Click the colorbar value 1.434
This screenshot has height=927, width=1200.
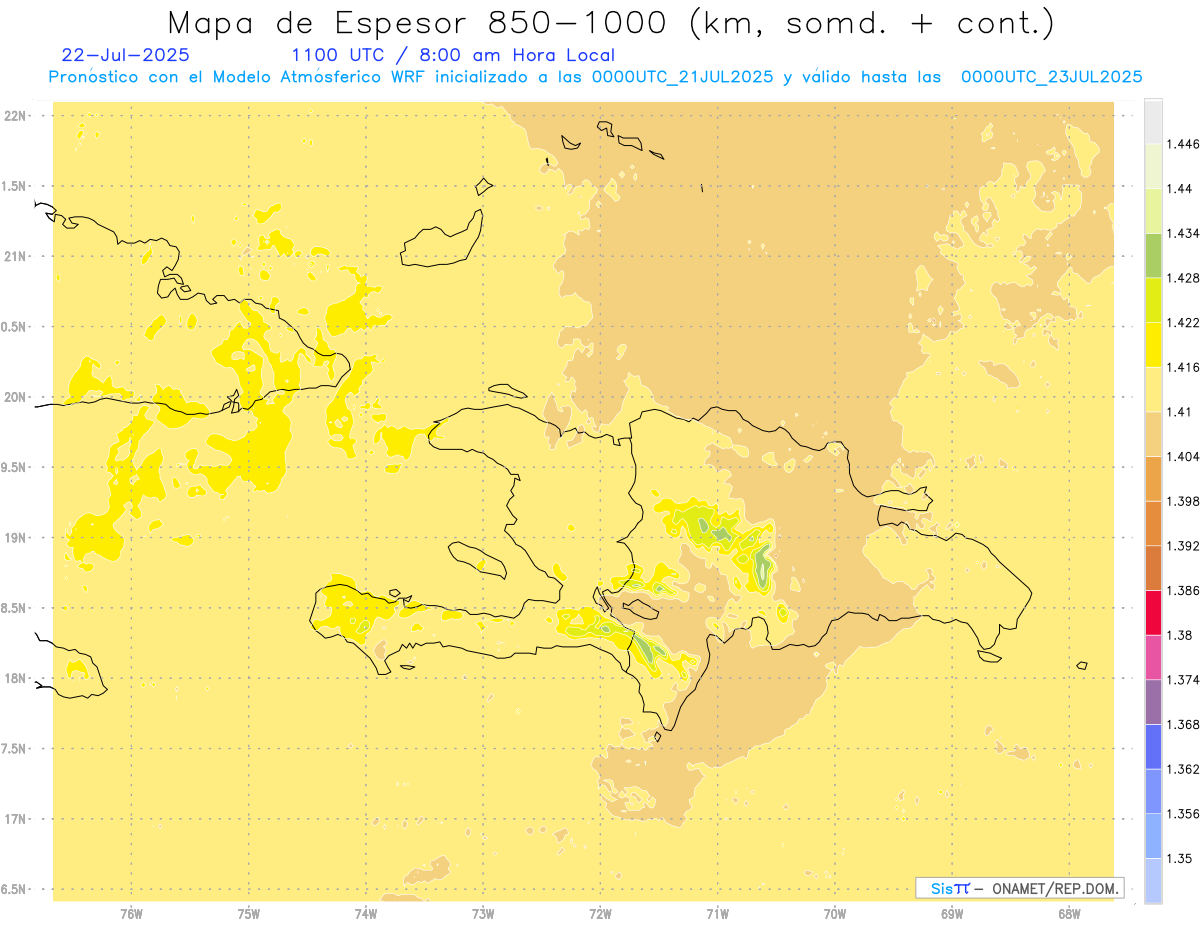(x=1183, y=233)
